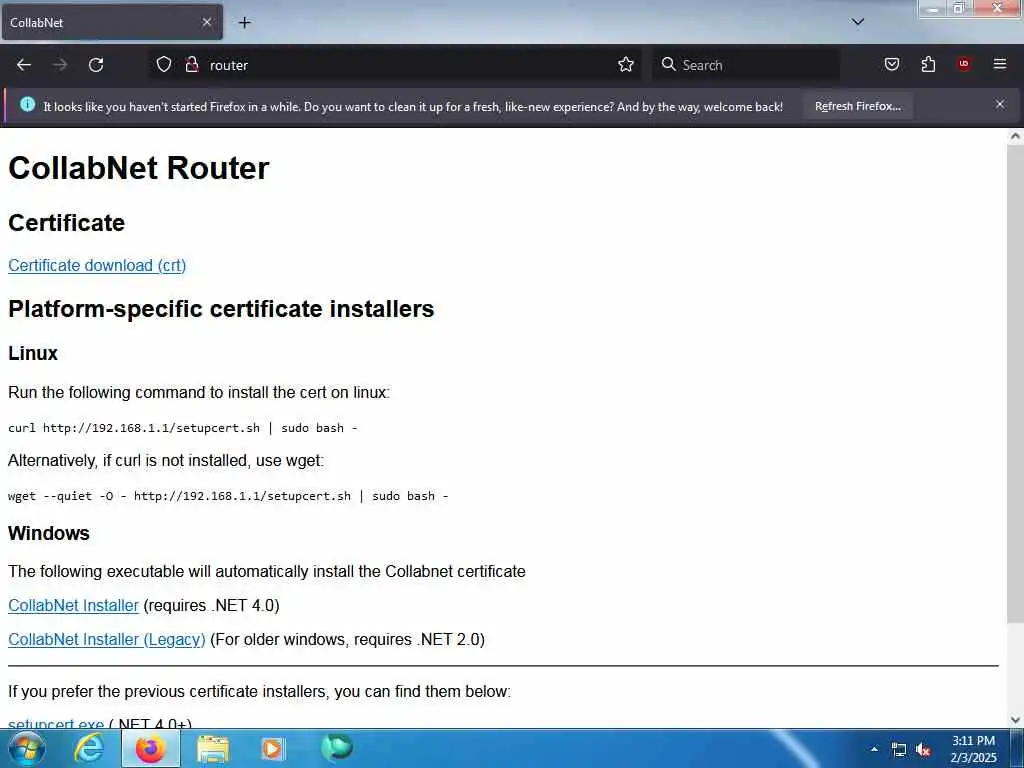This screenshot has height=768, width=1024.
Task: Click scrollbar down arrow
Action: click(1015, 720)
